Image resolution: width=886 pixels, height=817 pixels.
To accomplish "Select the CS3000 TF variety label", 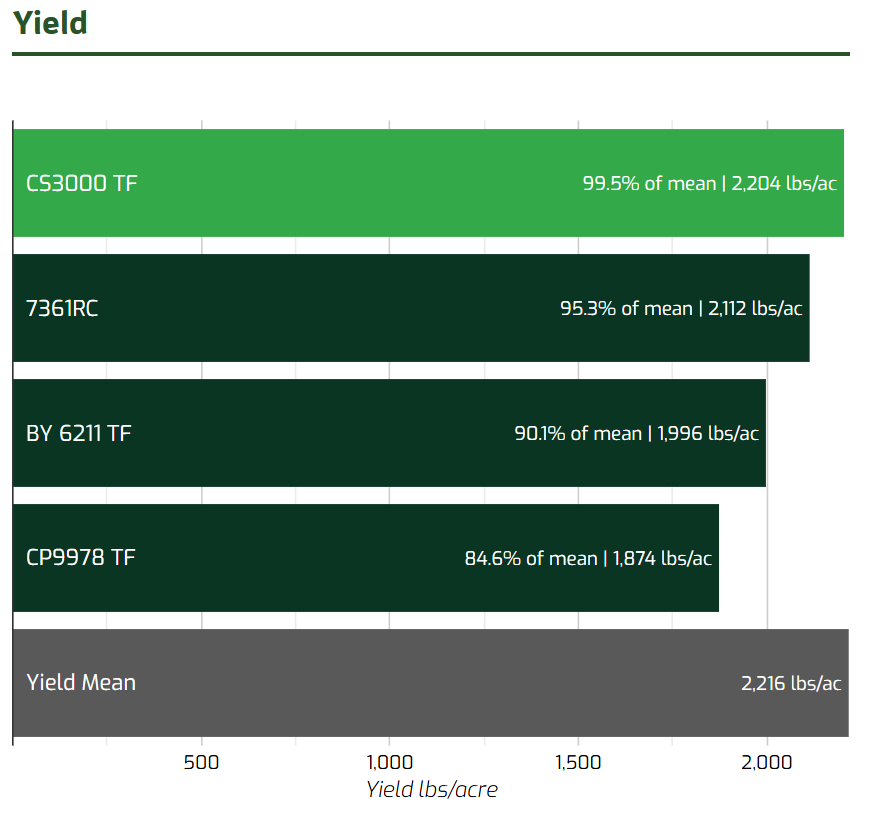I will click(x=82, y=184).
